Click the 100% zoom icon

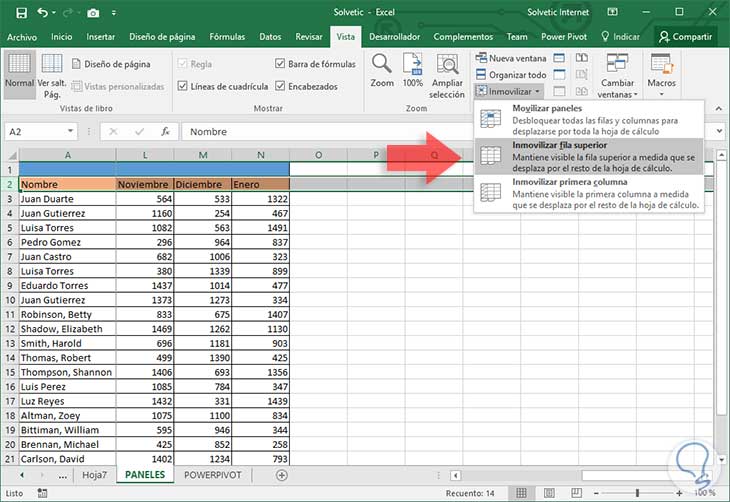coord(413,66)
